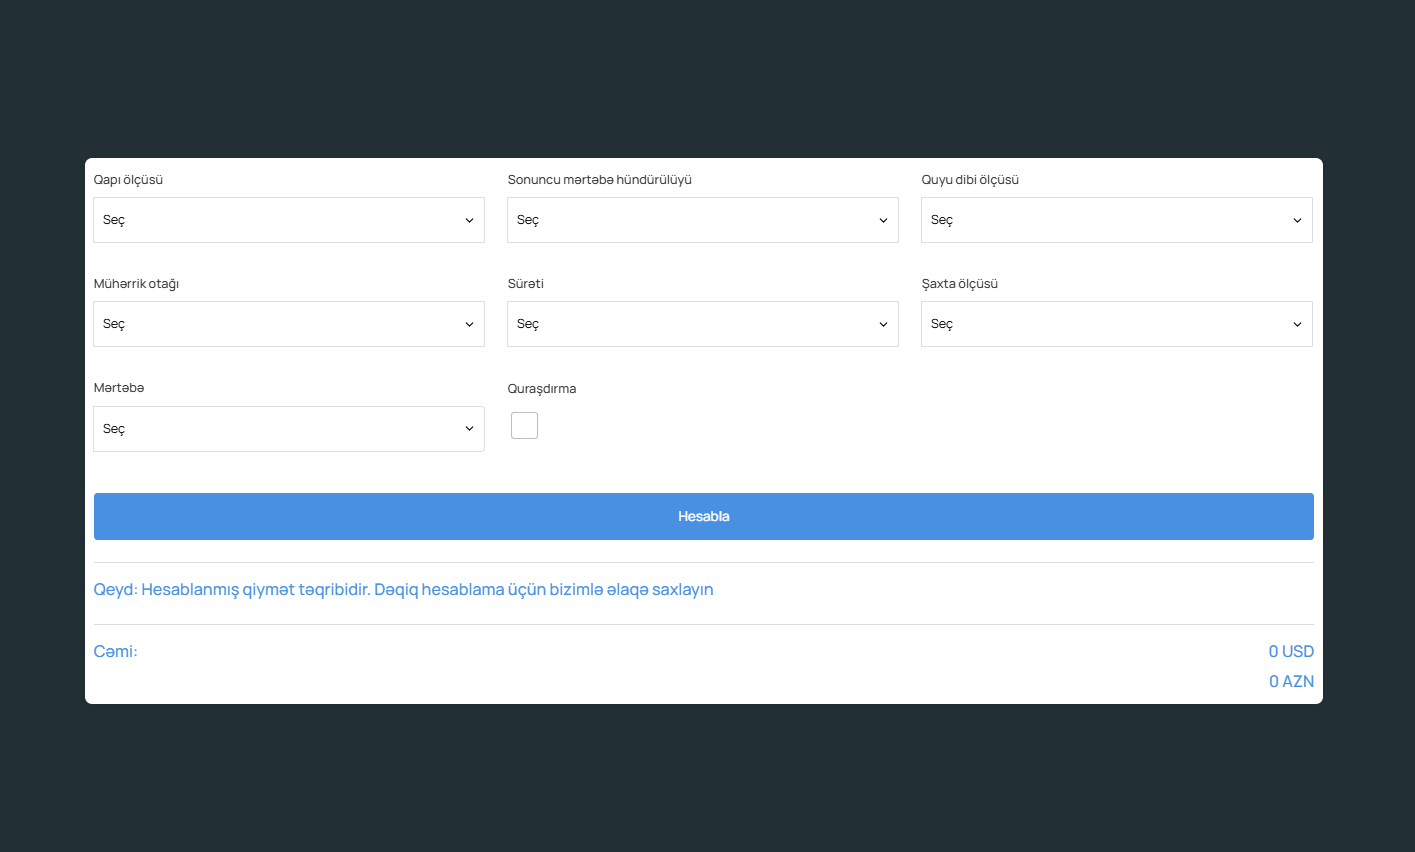Enable the Quraşdırma checkbox
The width and height of the screenshot is (1415, 852).
pos(524,426)
